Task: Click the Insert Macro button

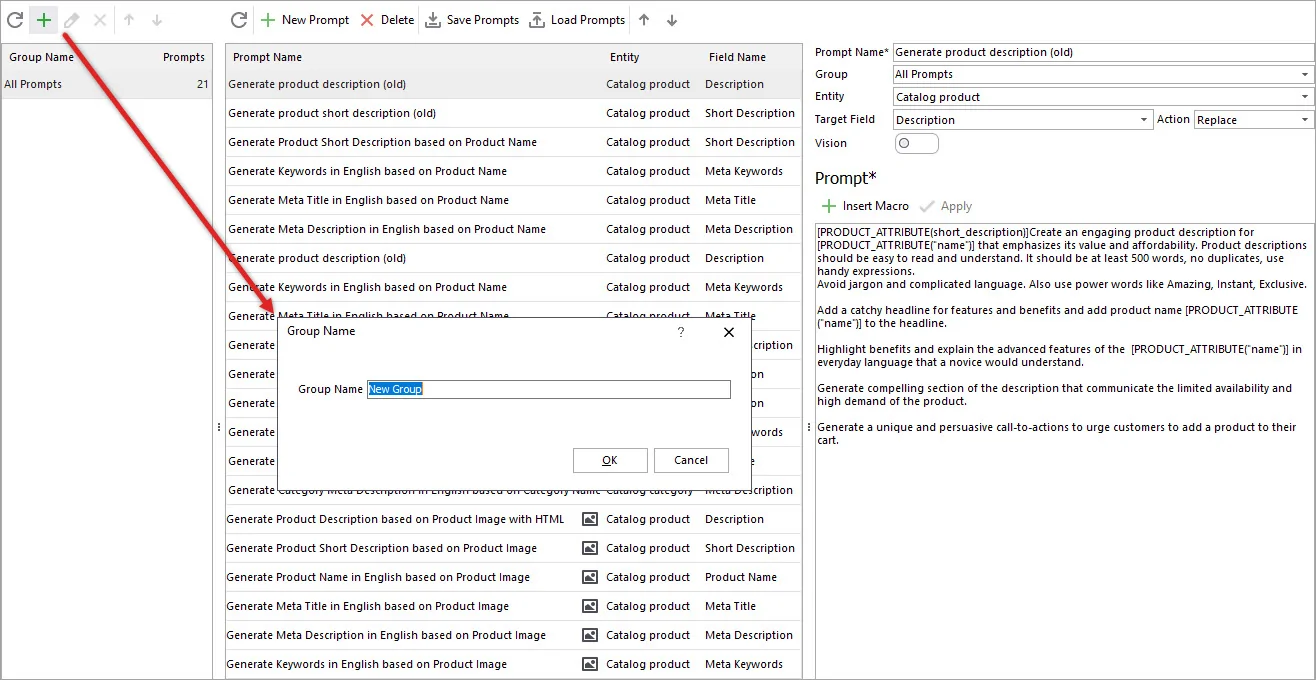Action: [864, 206]
